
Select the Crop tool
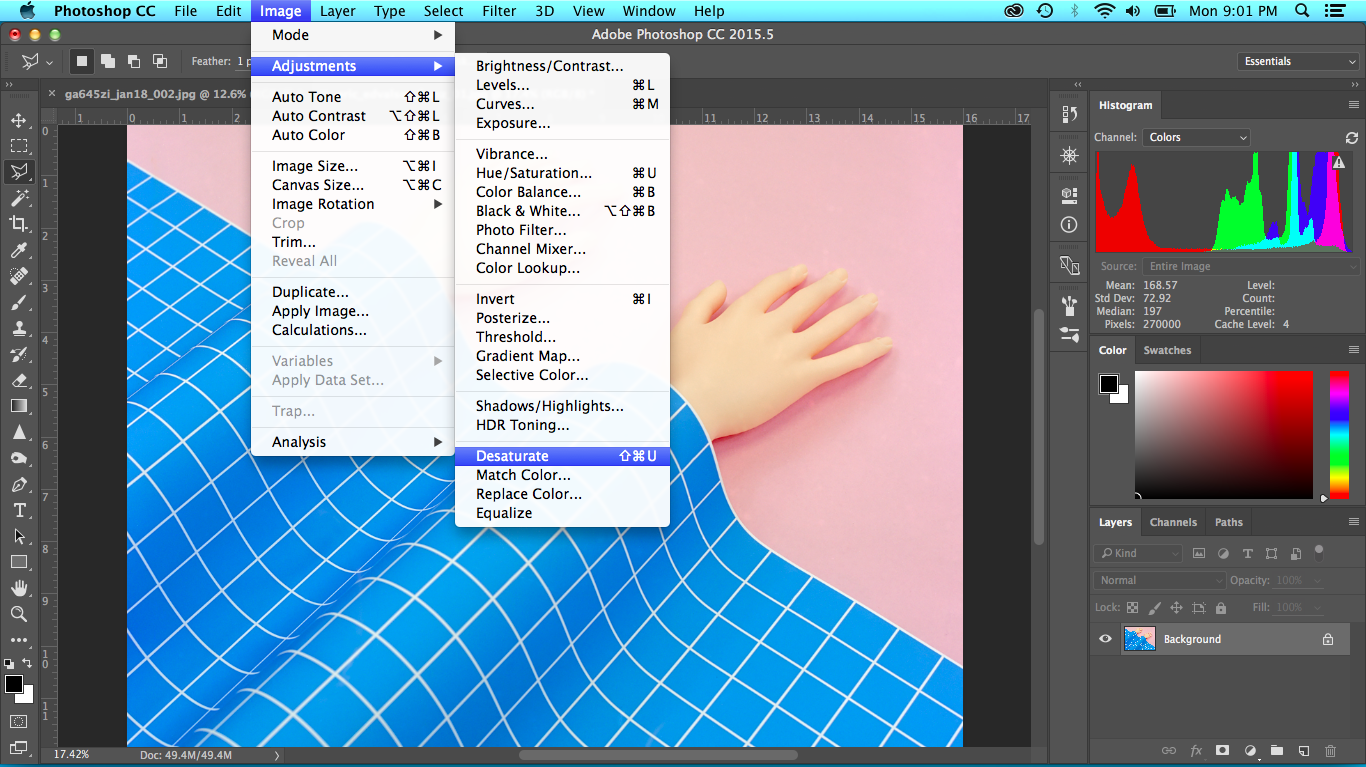click(x=19, y=224)
